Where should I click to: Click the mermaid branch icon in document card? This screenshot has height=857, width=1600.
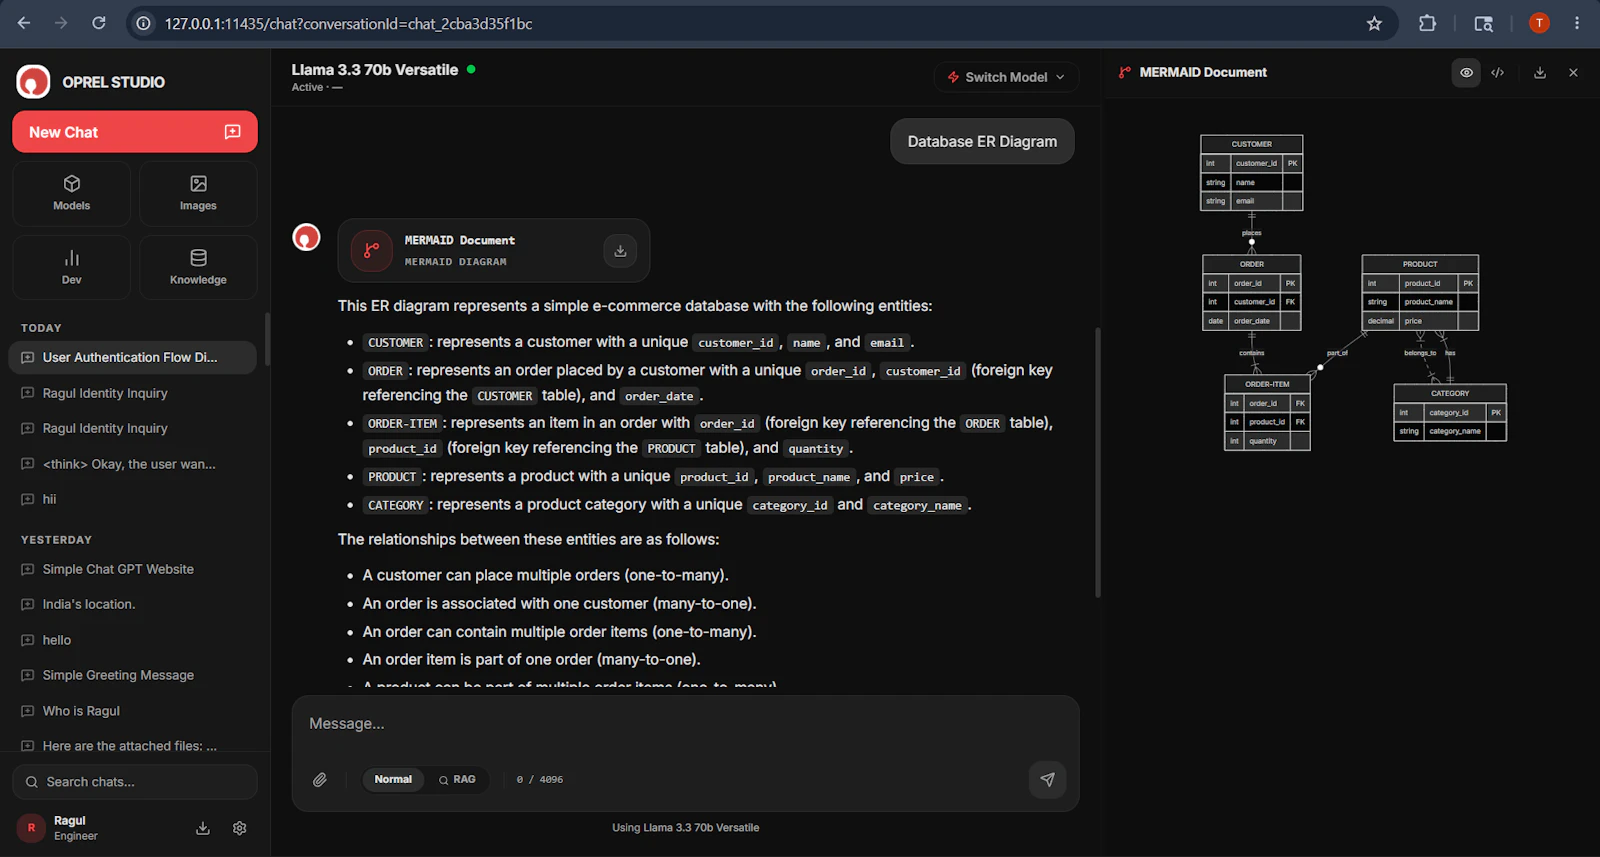tap(372, 250)
